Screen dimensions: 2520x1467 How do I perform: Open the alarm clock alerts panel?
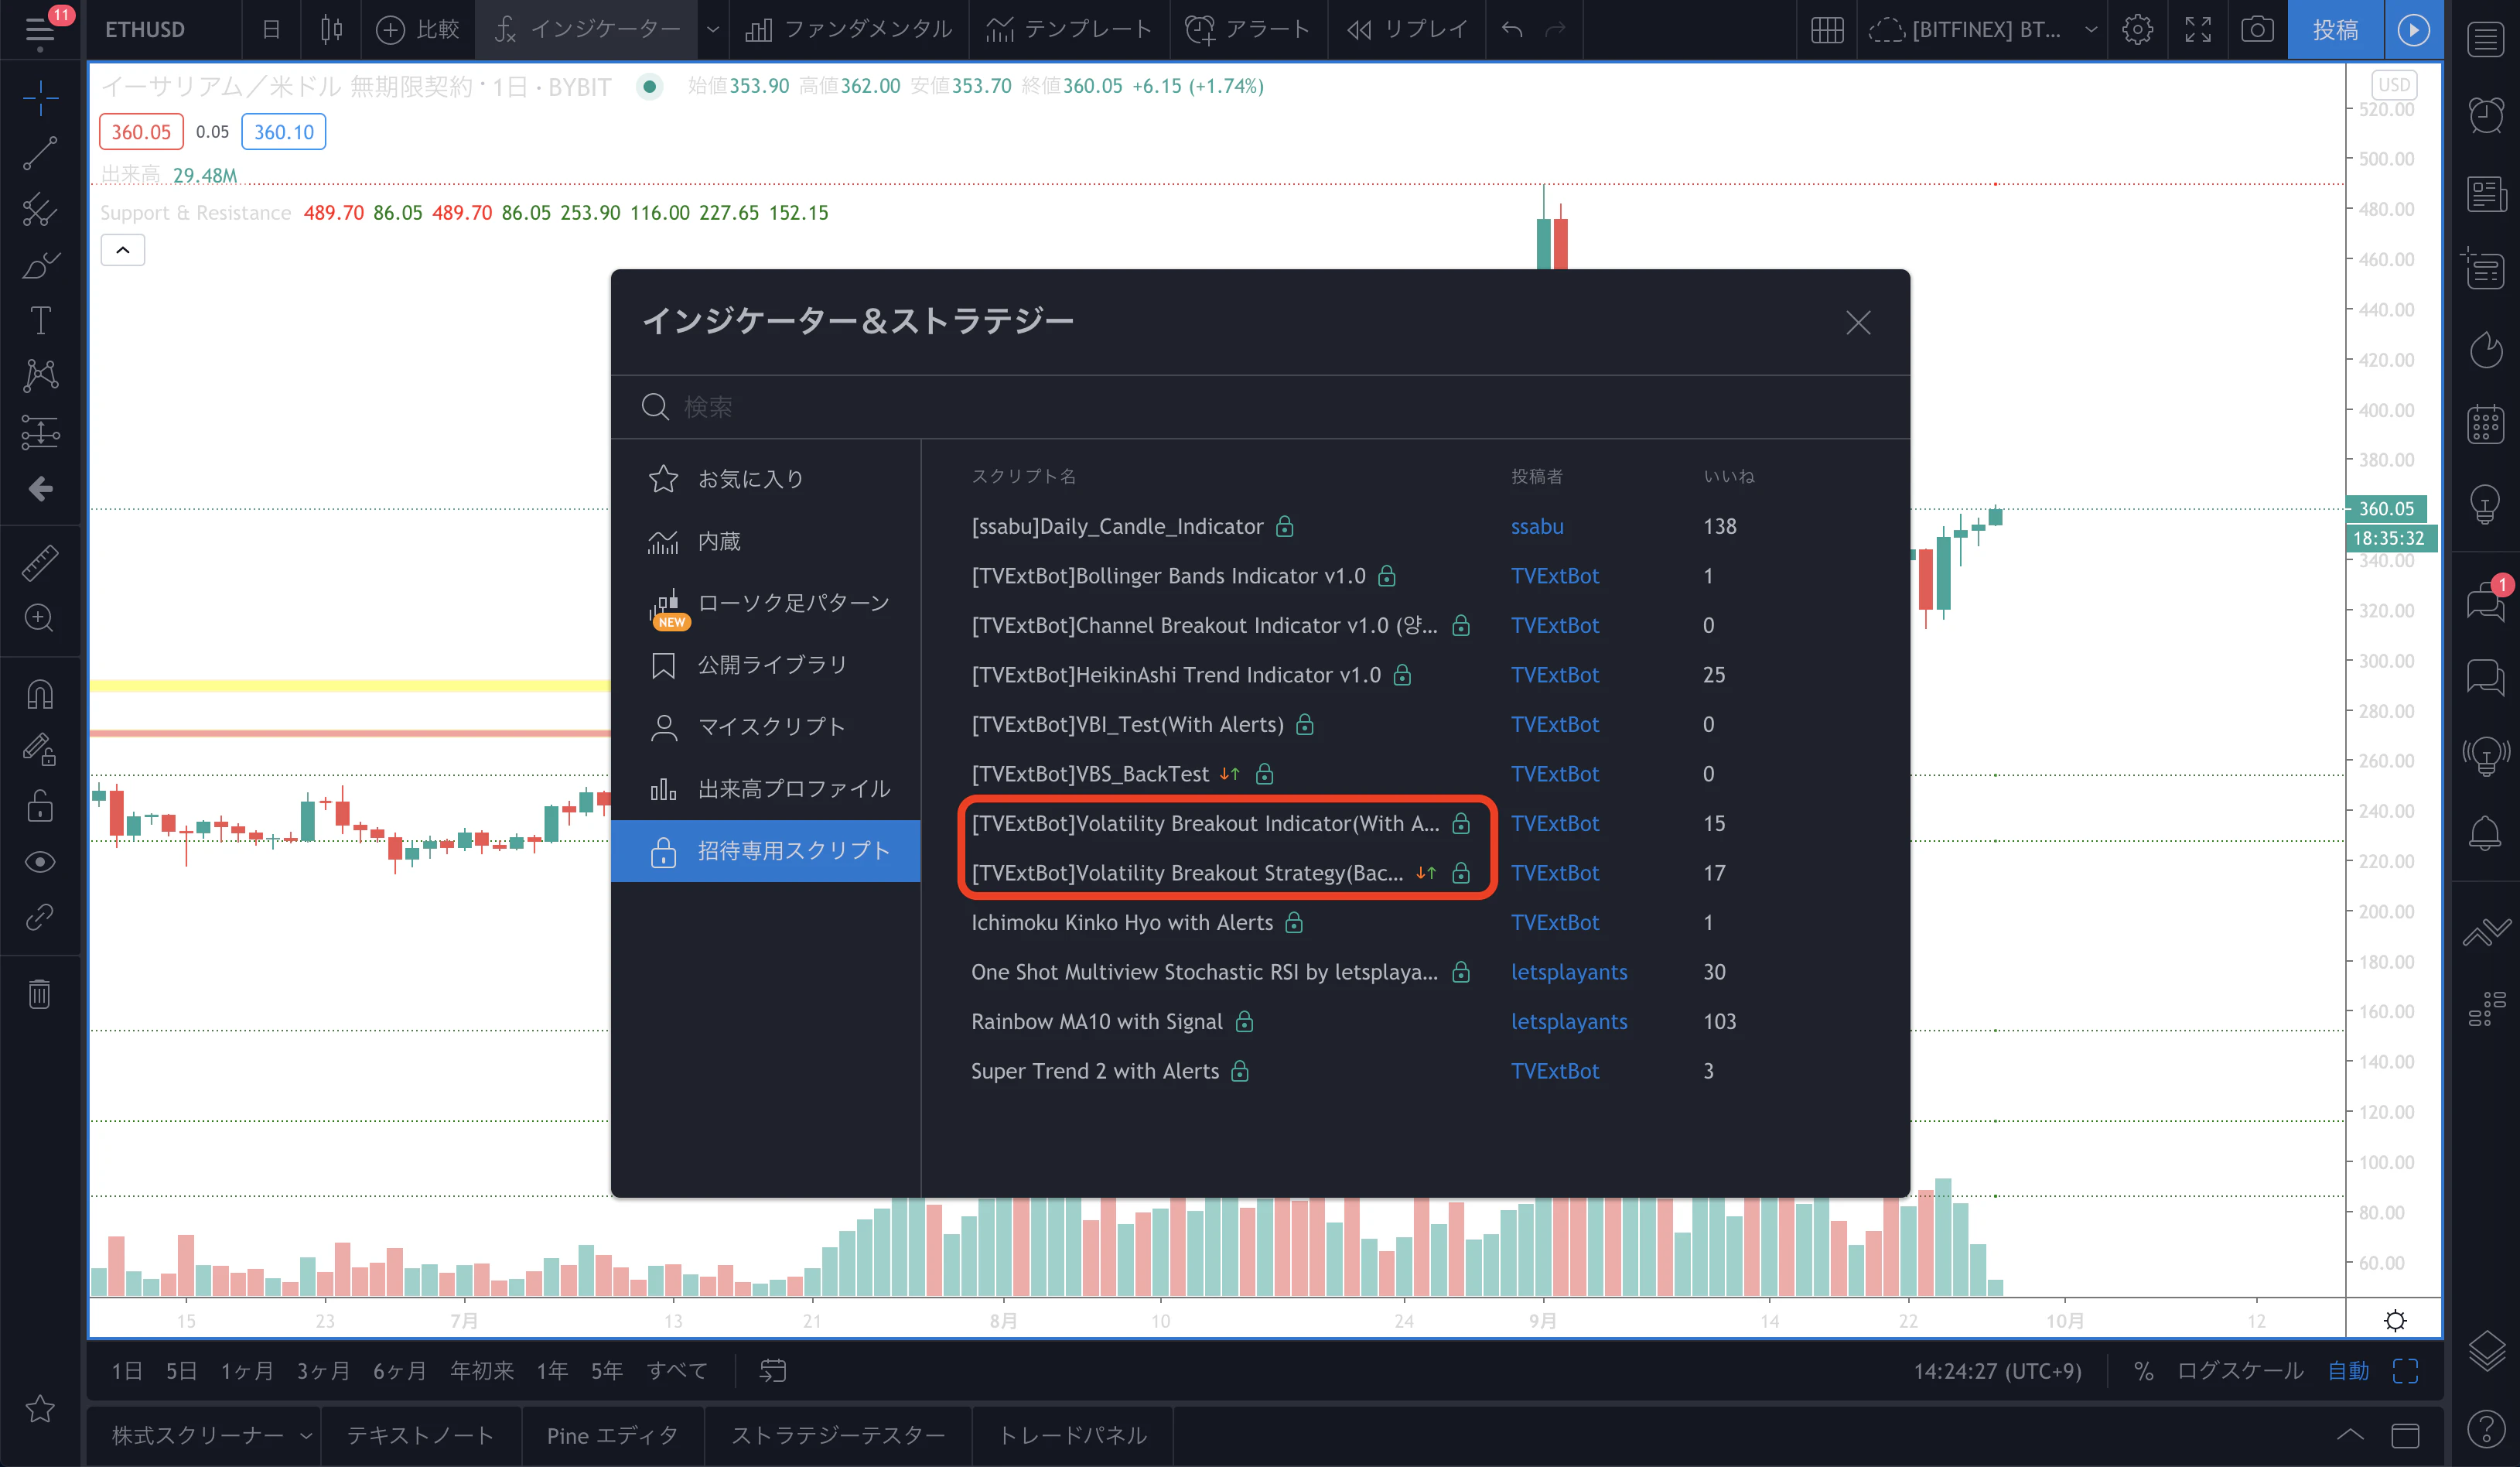click(x=2486, y=114)
